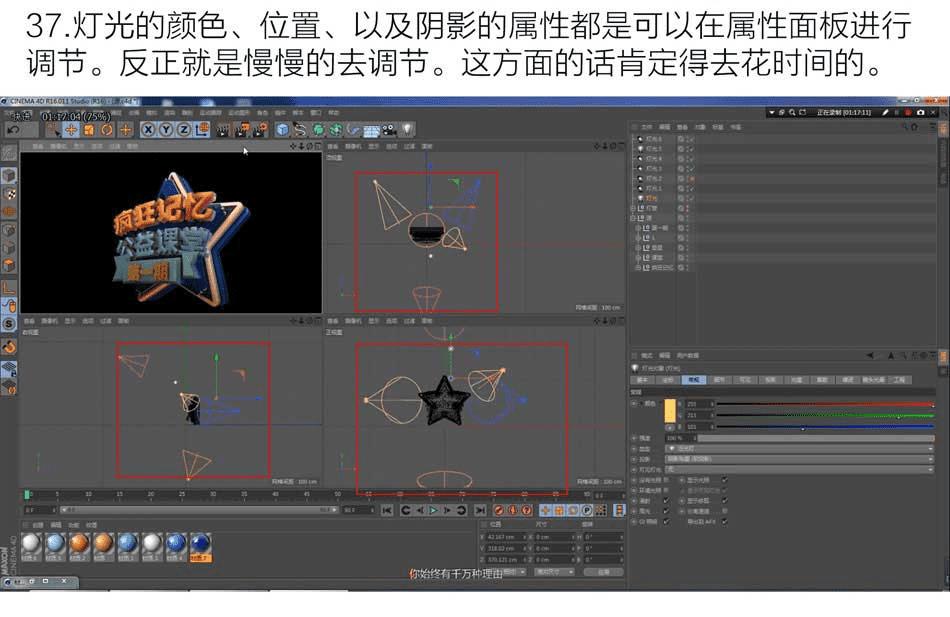The image size is (950, 617).
Task: Toggle the checkmark of the selected orange light
Action: 691,198
